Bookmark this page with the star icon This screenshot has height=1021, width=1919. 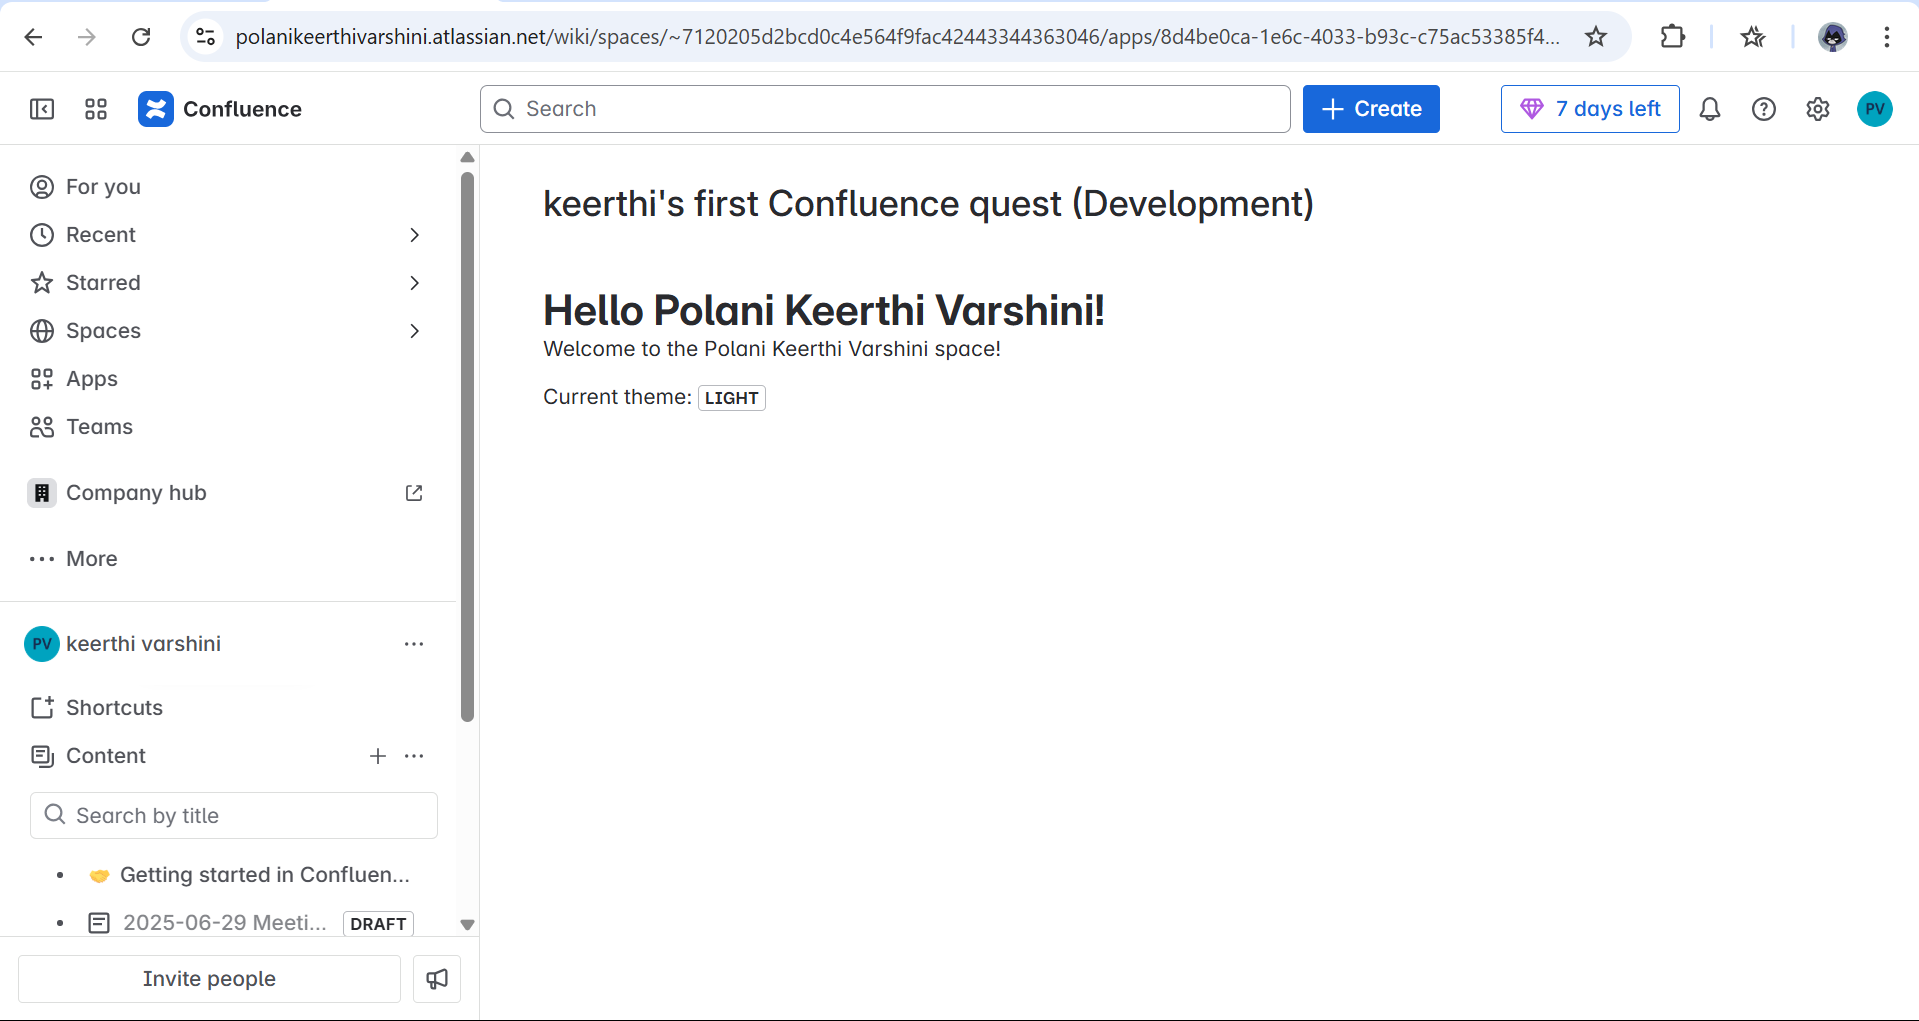point(1596,37)
